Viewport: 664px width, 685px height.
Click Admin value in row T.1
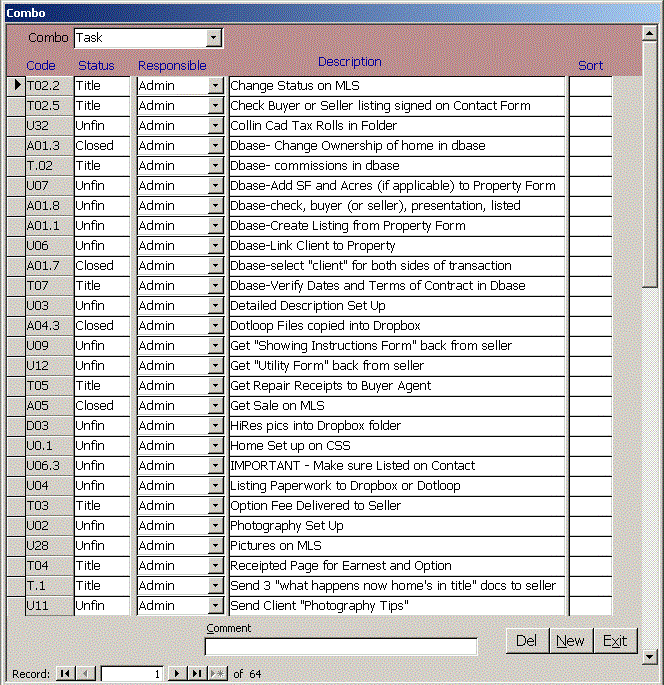pyautogui.click(x=173, y=586)
